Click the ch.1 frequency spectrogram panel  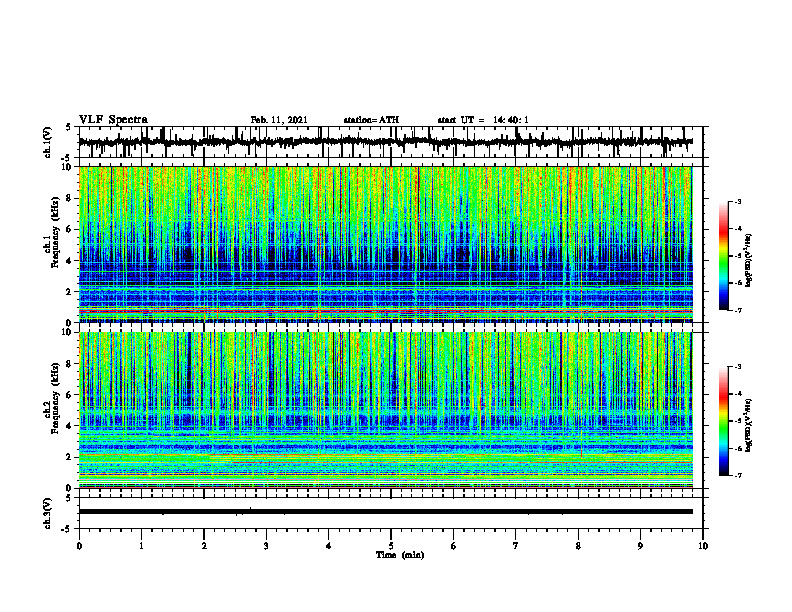point(386,244)
